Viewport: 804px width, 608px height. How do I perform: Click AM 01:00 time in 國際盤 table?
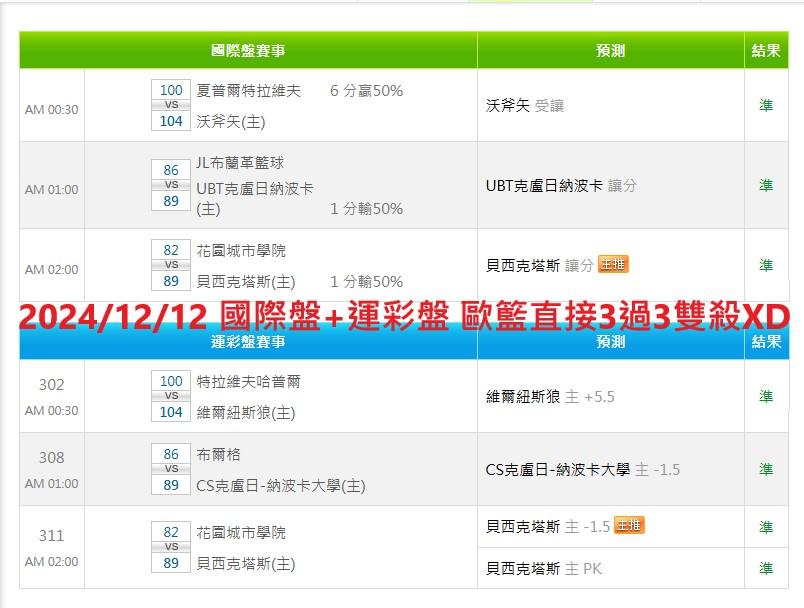click(x=52, y=190)
